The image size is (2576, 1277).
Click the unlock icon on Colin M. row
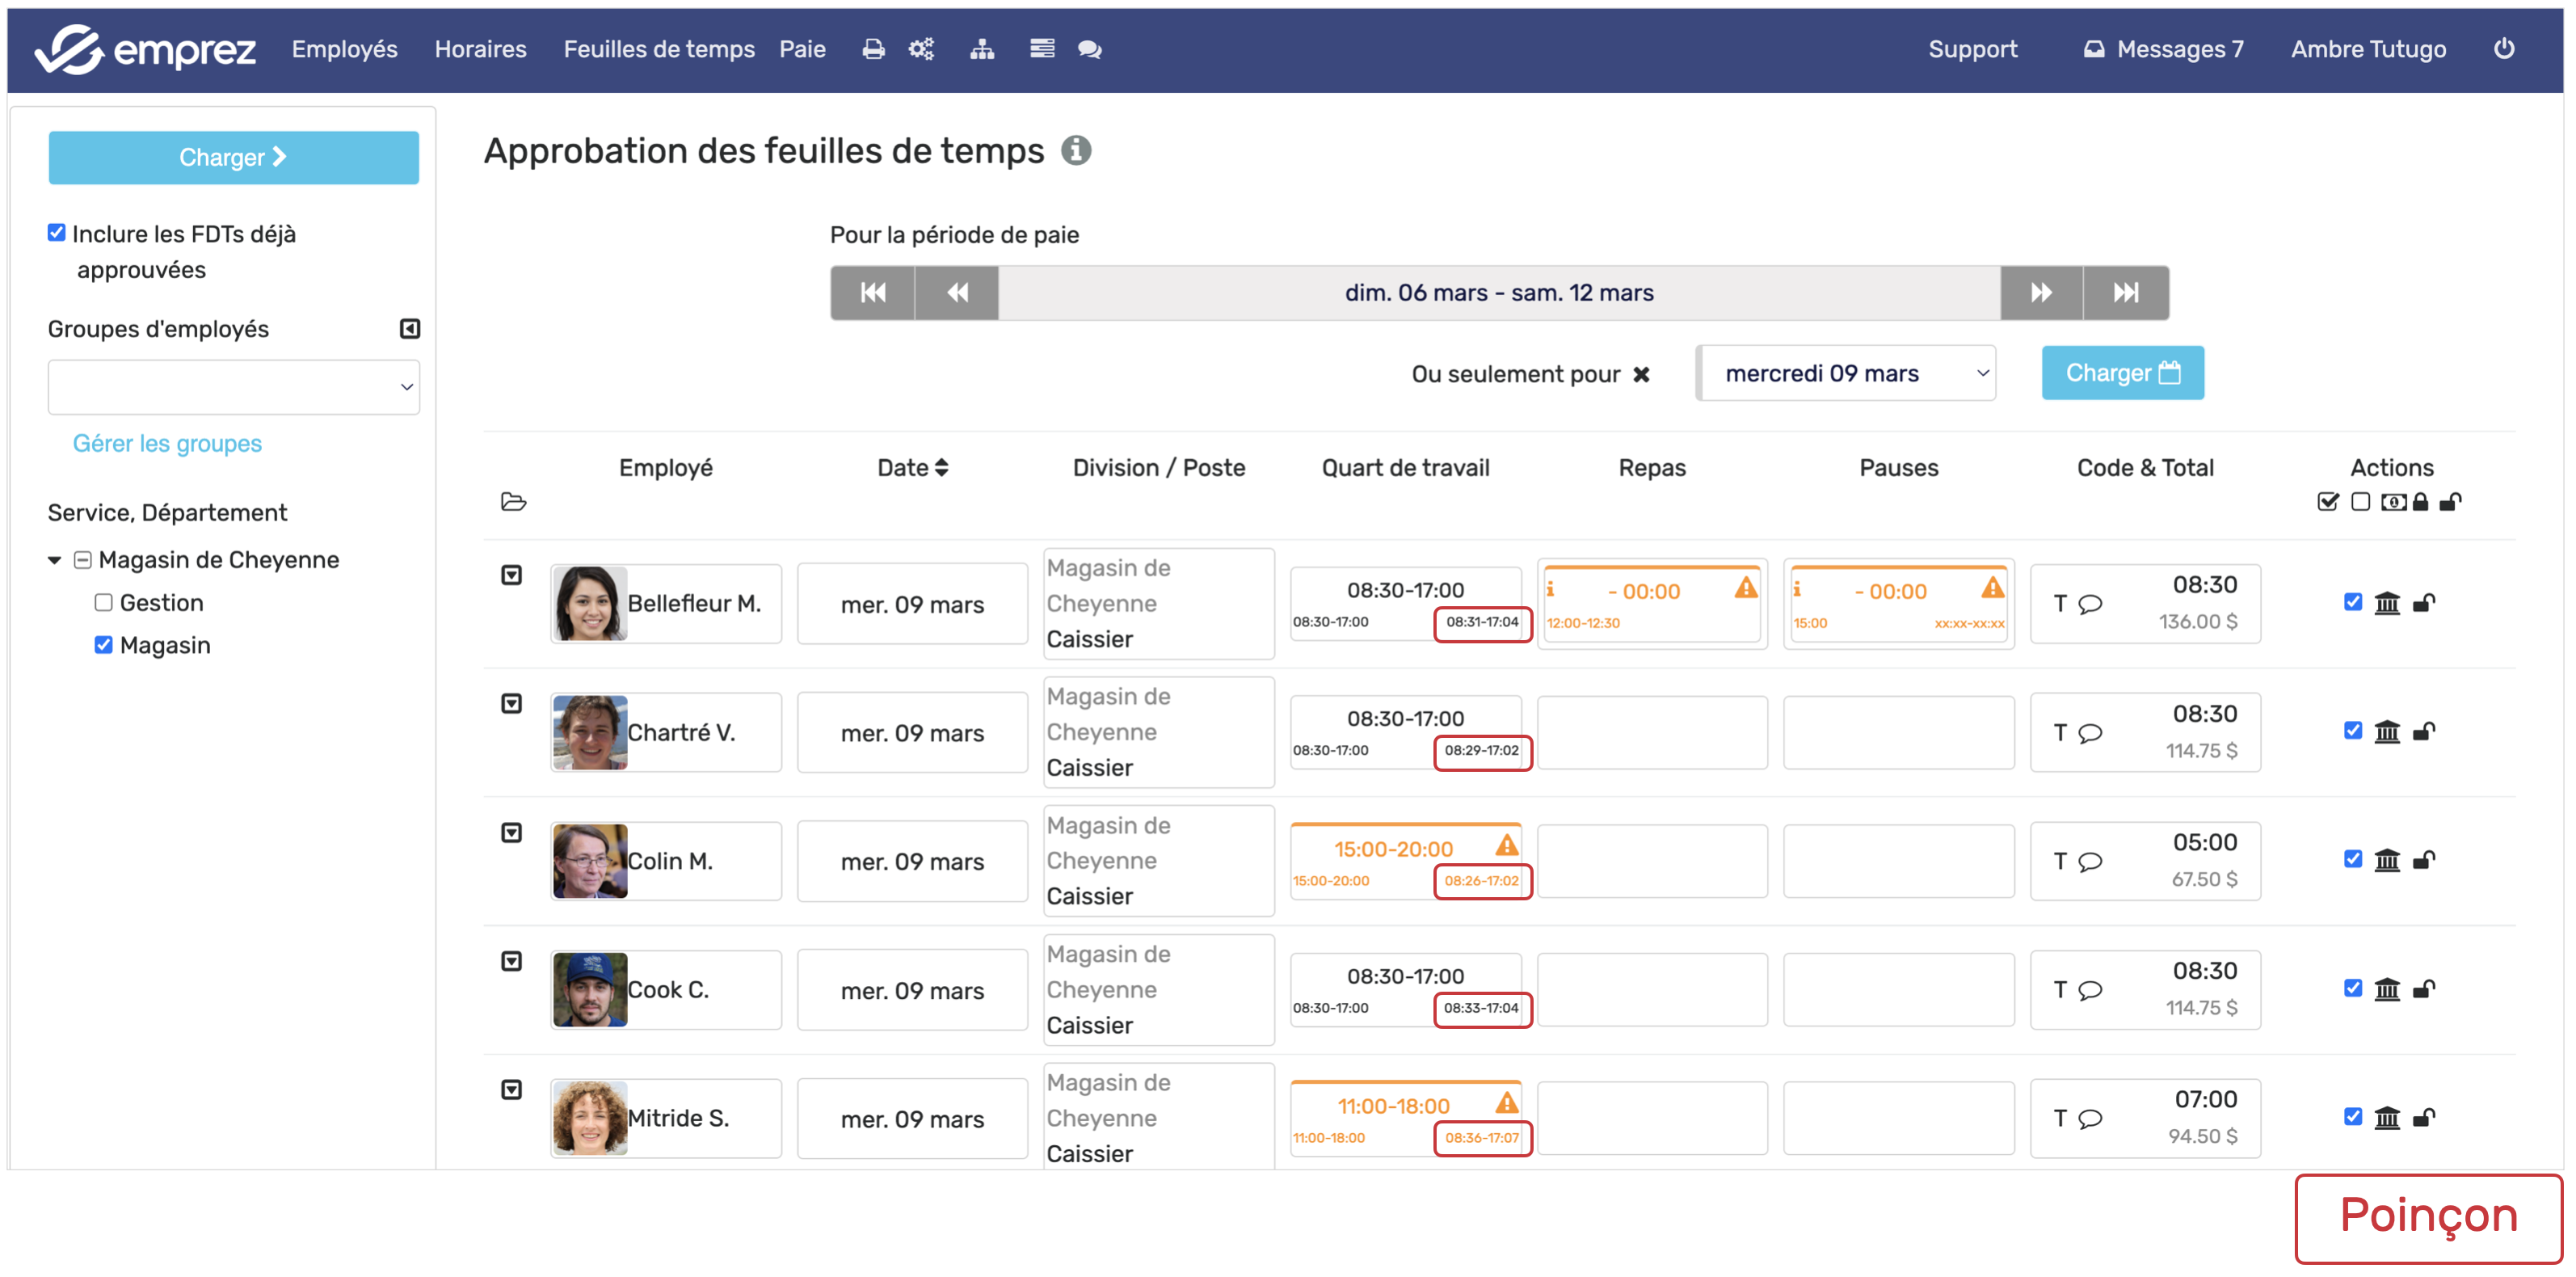point(2423,860)
